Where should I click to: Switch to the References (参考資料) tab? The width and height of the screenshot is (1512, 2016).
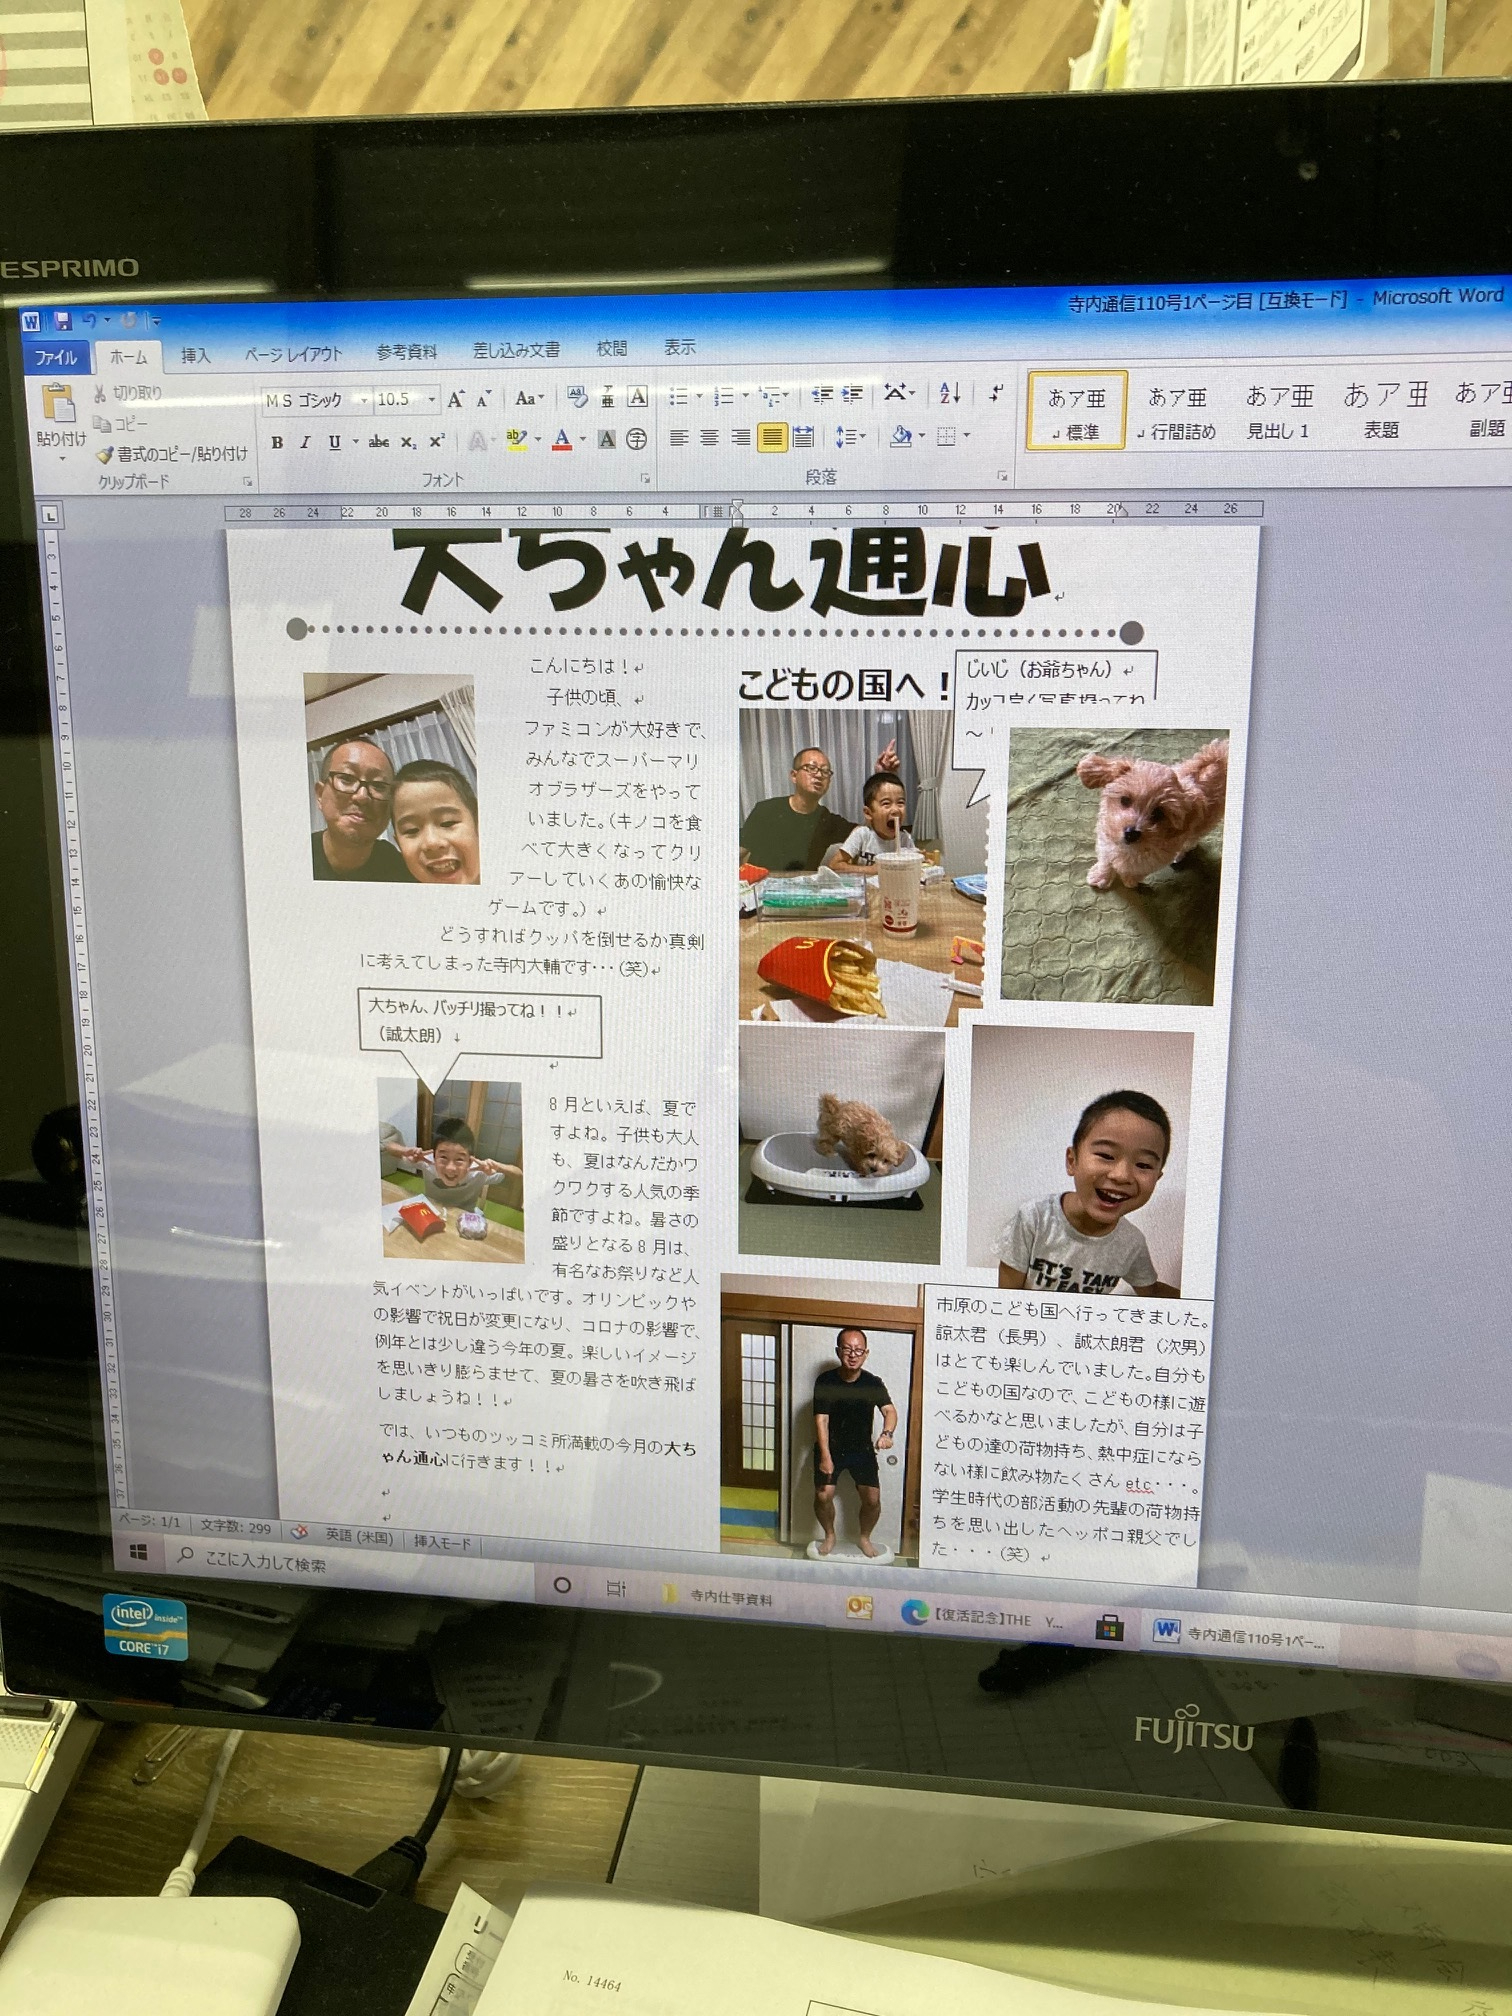tap(406, 352)
